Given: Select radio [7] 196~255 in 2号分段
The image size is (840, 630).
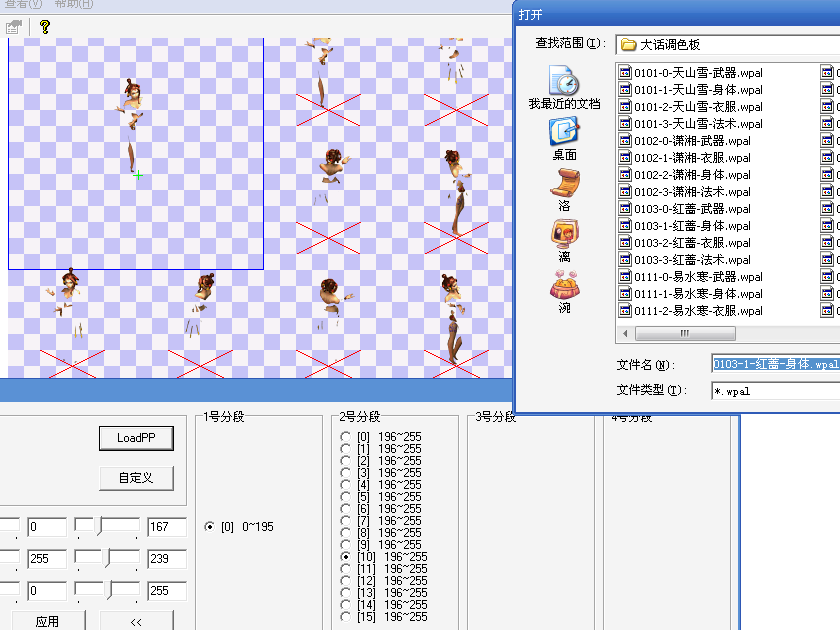Looking at the screenshot, I should pyautogui.click(x=346, y=521).
